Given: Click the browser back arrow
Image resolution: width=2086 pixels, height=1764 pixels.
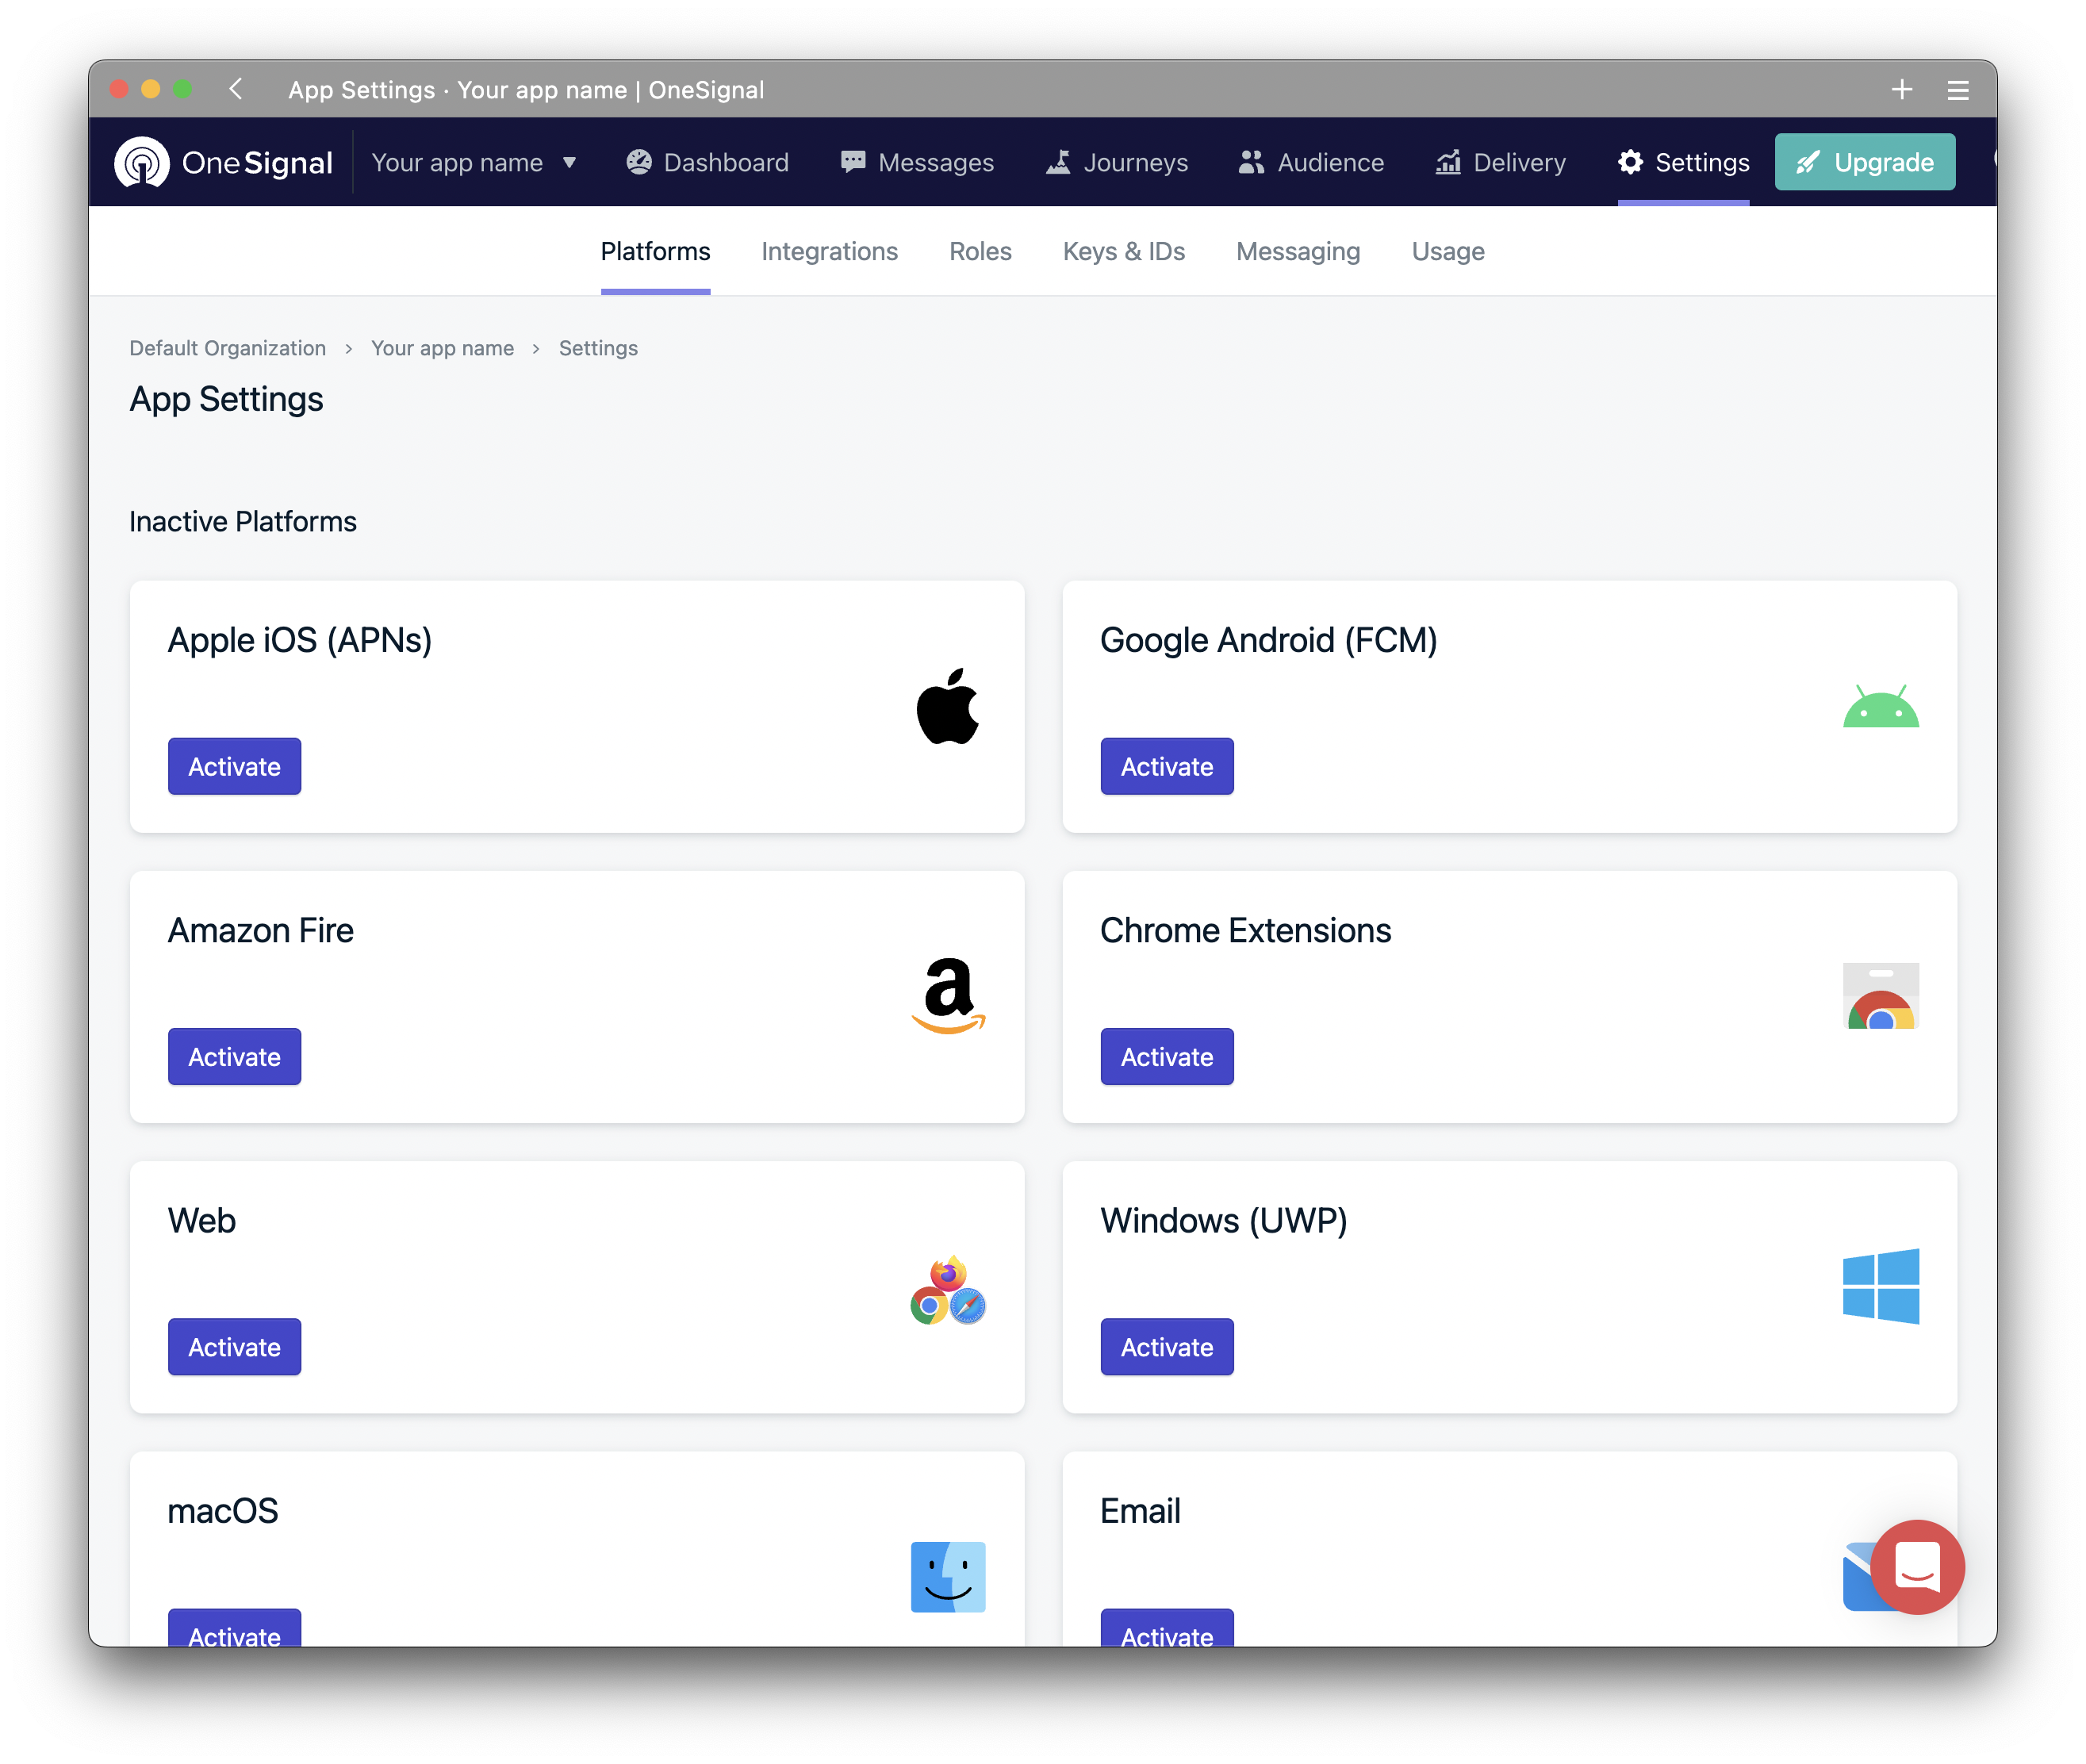Looking at the screenshot, I should click(236, 89).
